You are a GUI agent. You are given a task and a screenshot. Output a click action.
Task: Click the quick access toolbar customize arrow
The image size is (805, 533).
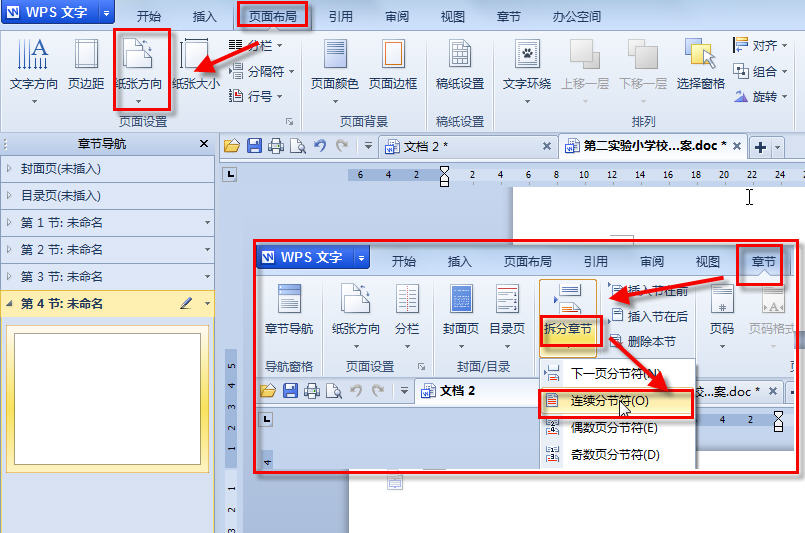click(368, 146)
